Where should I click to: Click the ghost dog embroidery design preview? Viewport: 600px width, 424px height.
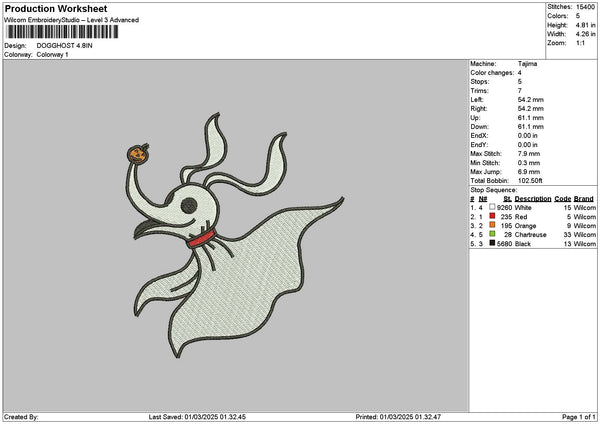click(x=233, y=235)
